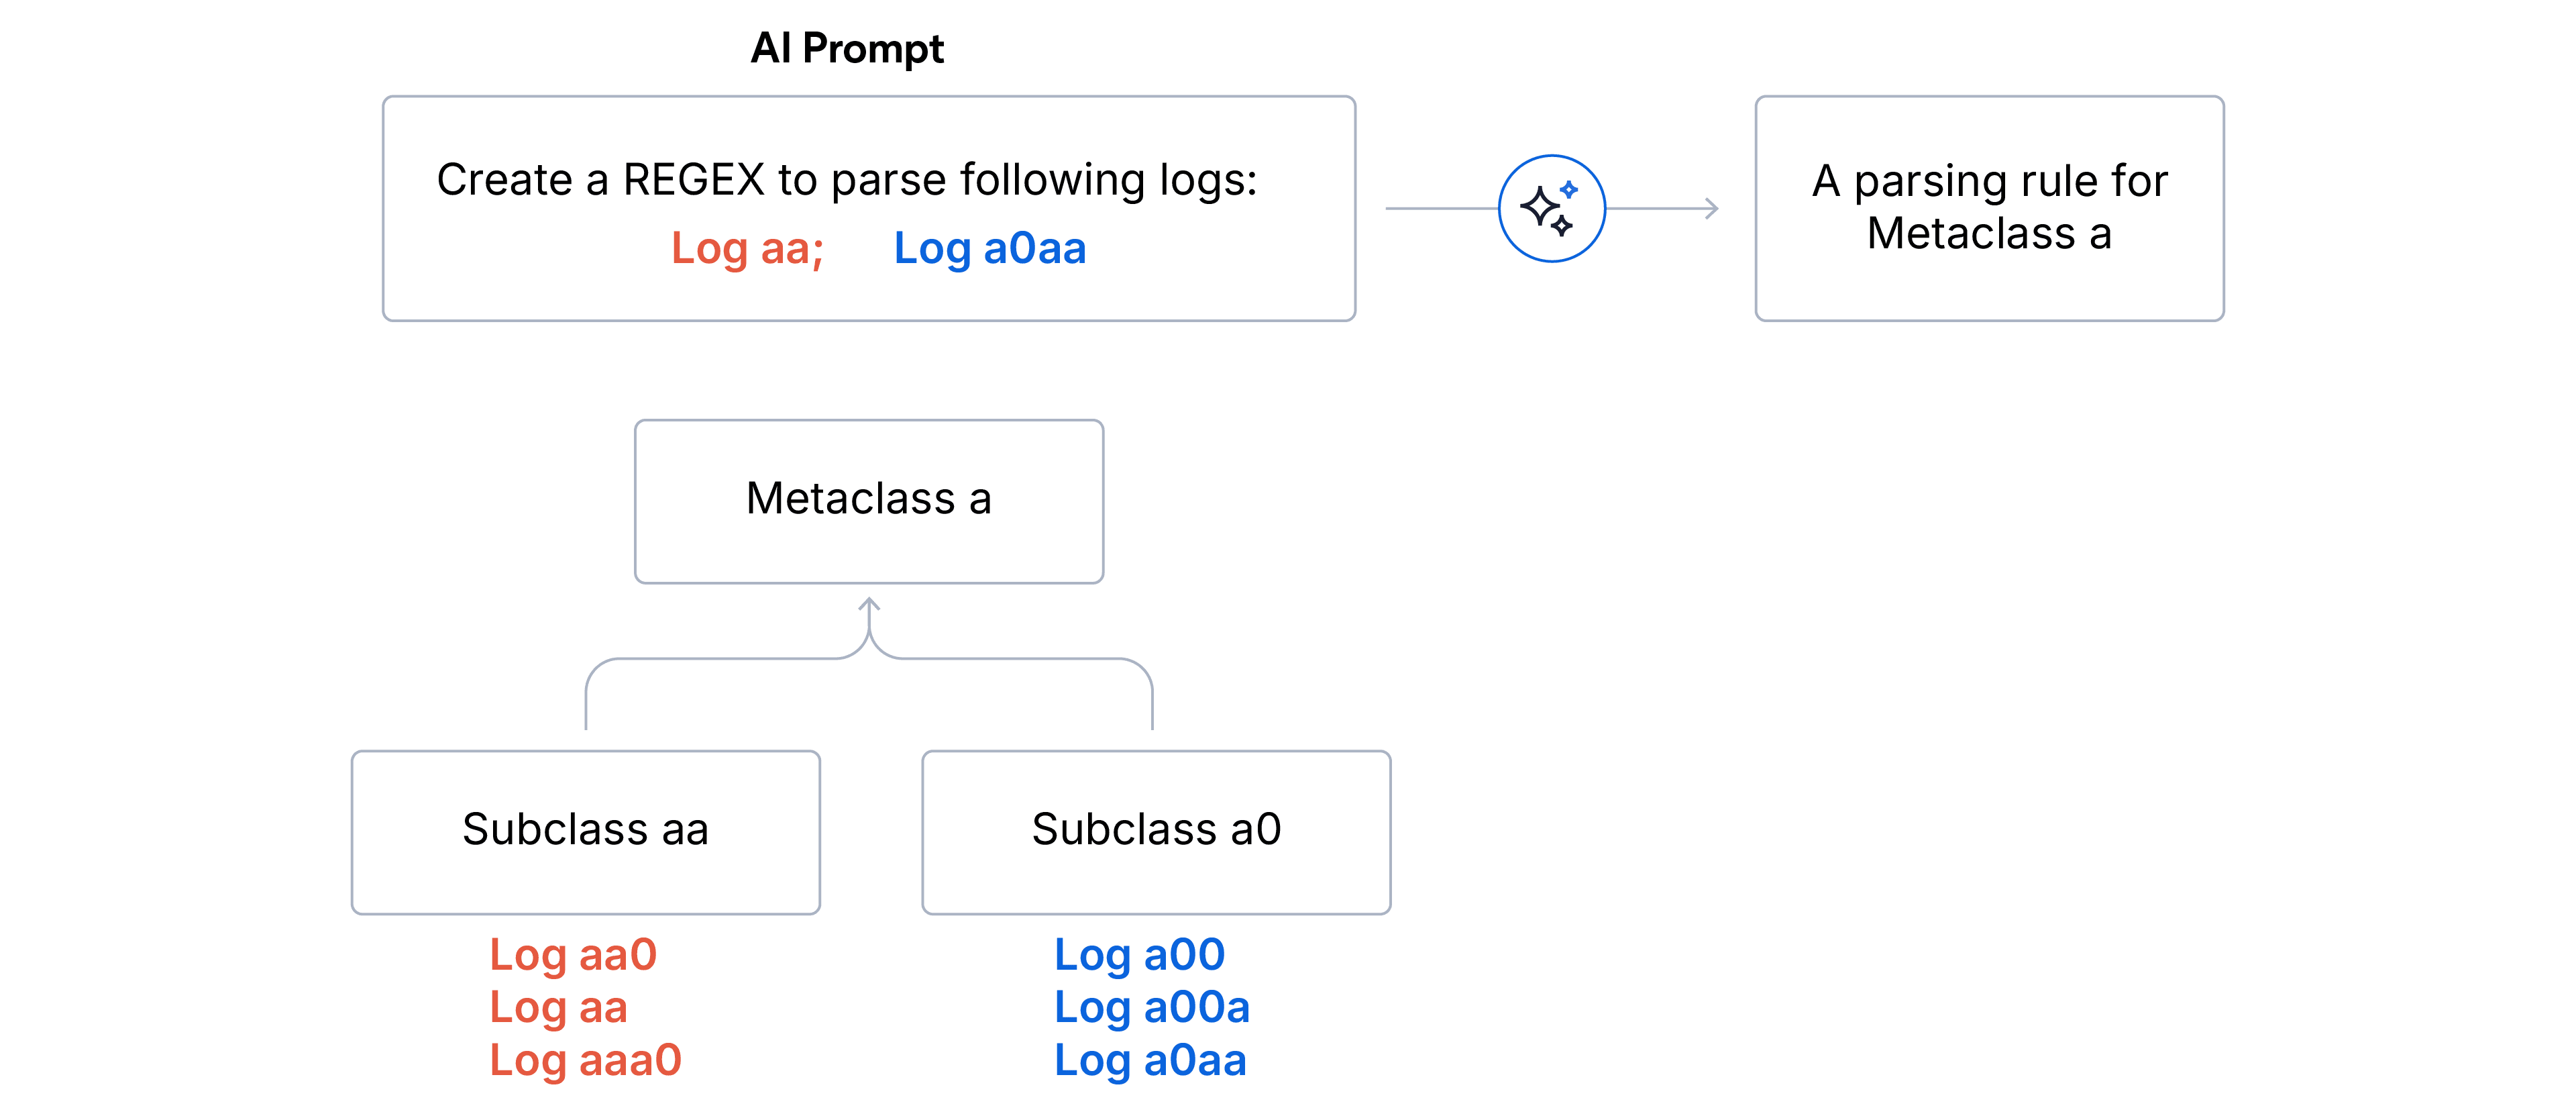
Task: Select the "Subclass aa" box
Action: coord(585,831)
